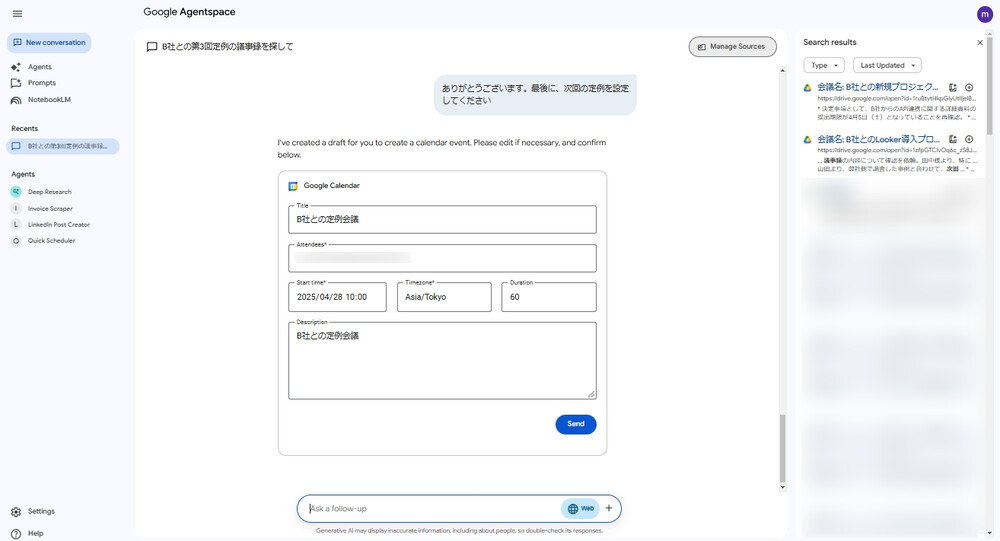Click the Title field of the calendar draft
Image resolution: width=1000 pixels, height=541 pixels.
pos(442,219)
